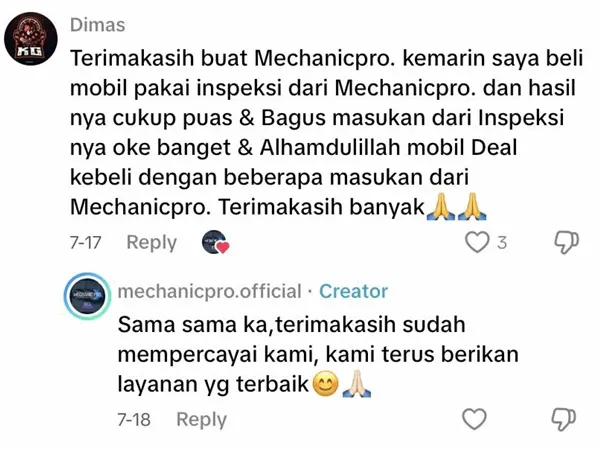The image size is (600, 449).
Task: Open mechanicpro.official's ringed profile picture
Action: (88, 296)
